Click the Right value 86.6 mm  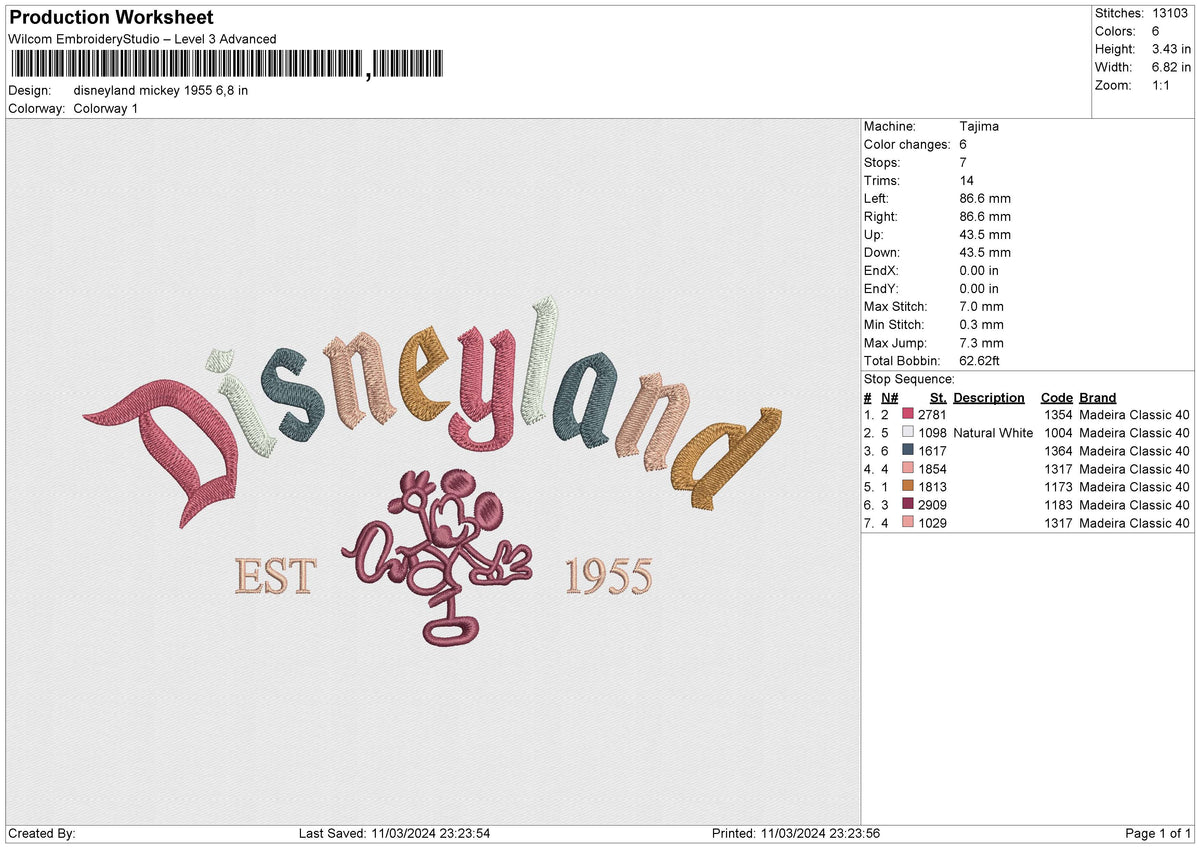pyautogui.click(x=985, y=216)
